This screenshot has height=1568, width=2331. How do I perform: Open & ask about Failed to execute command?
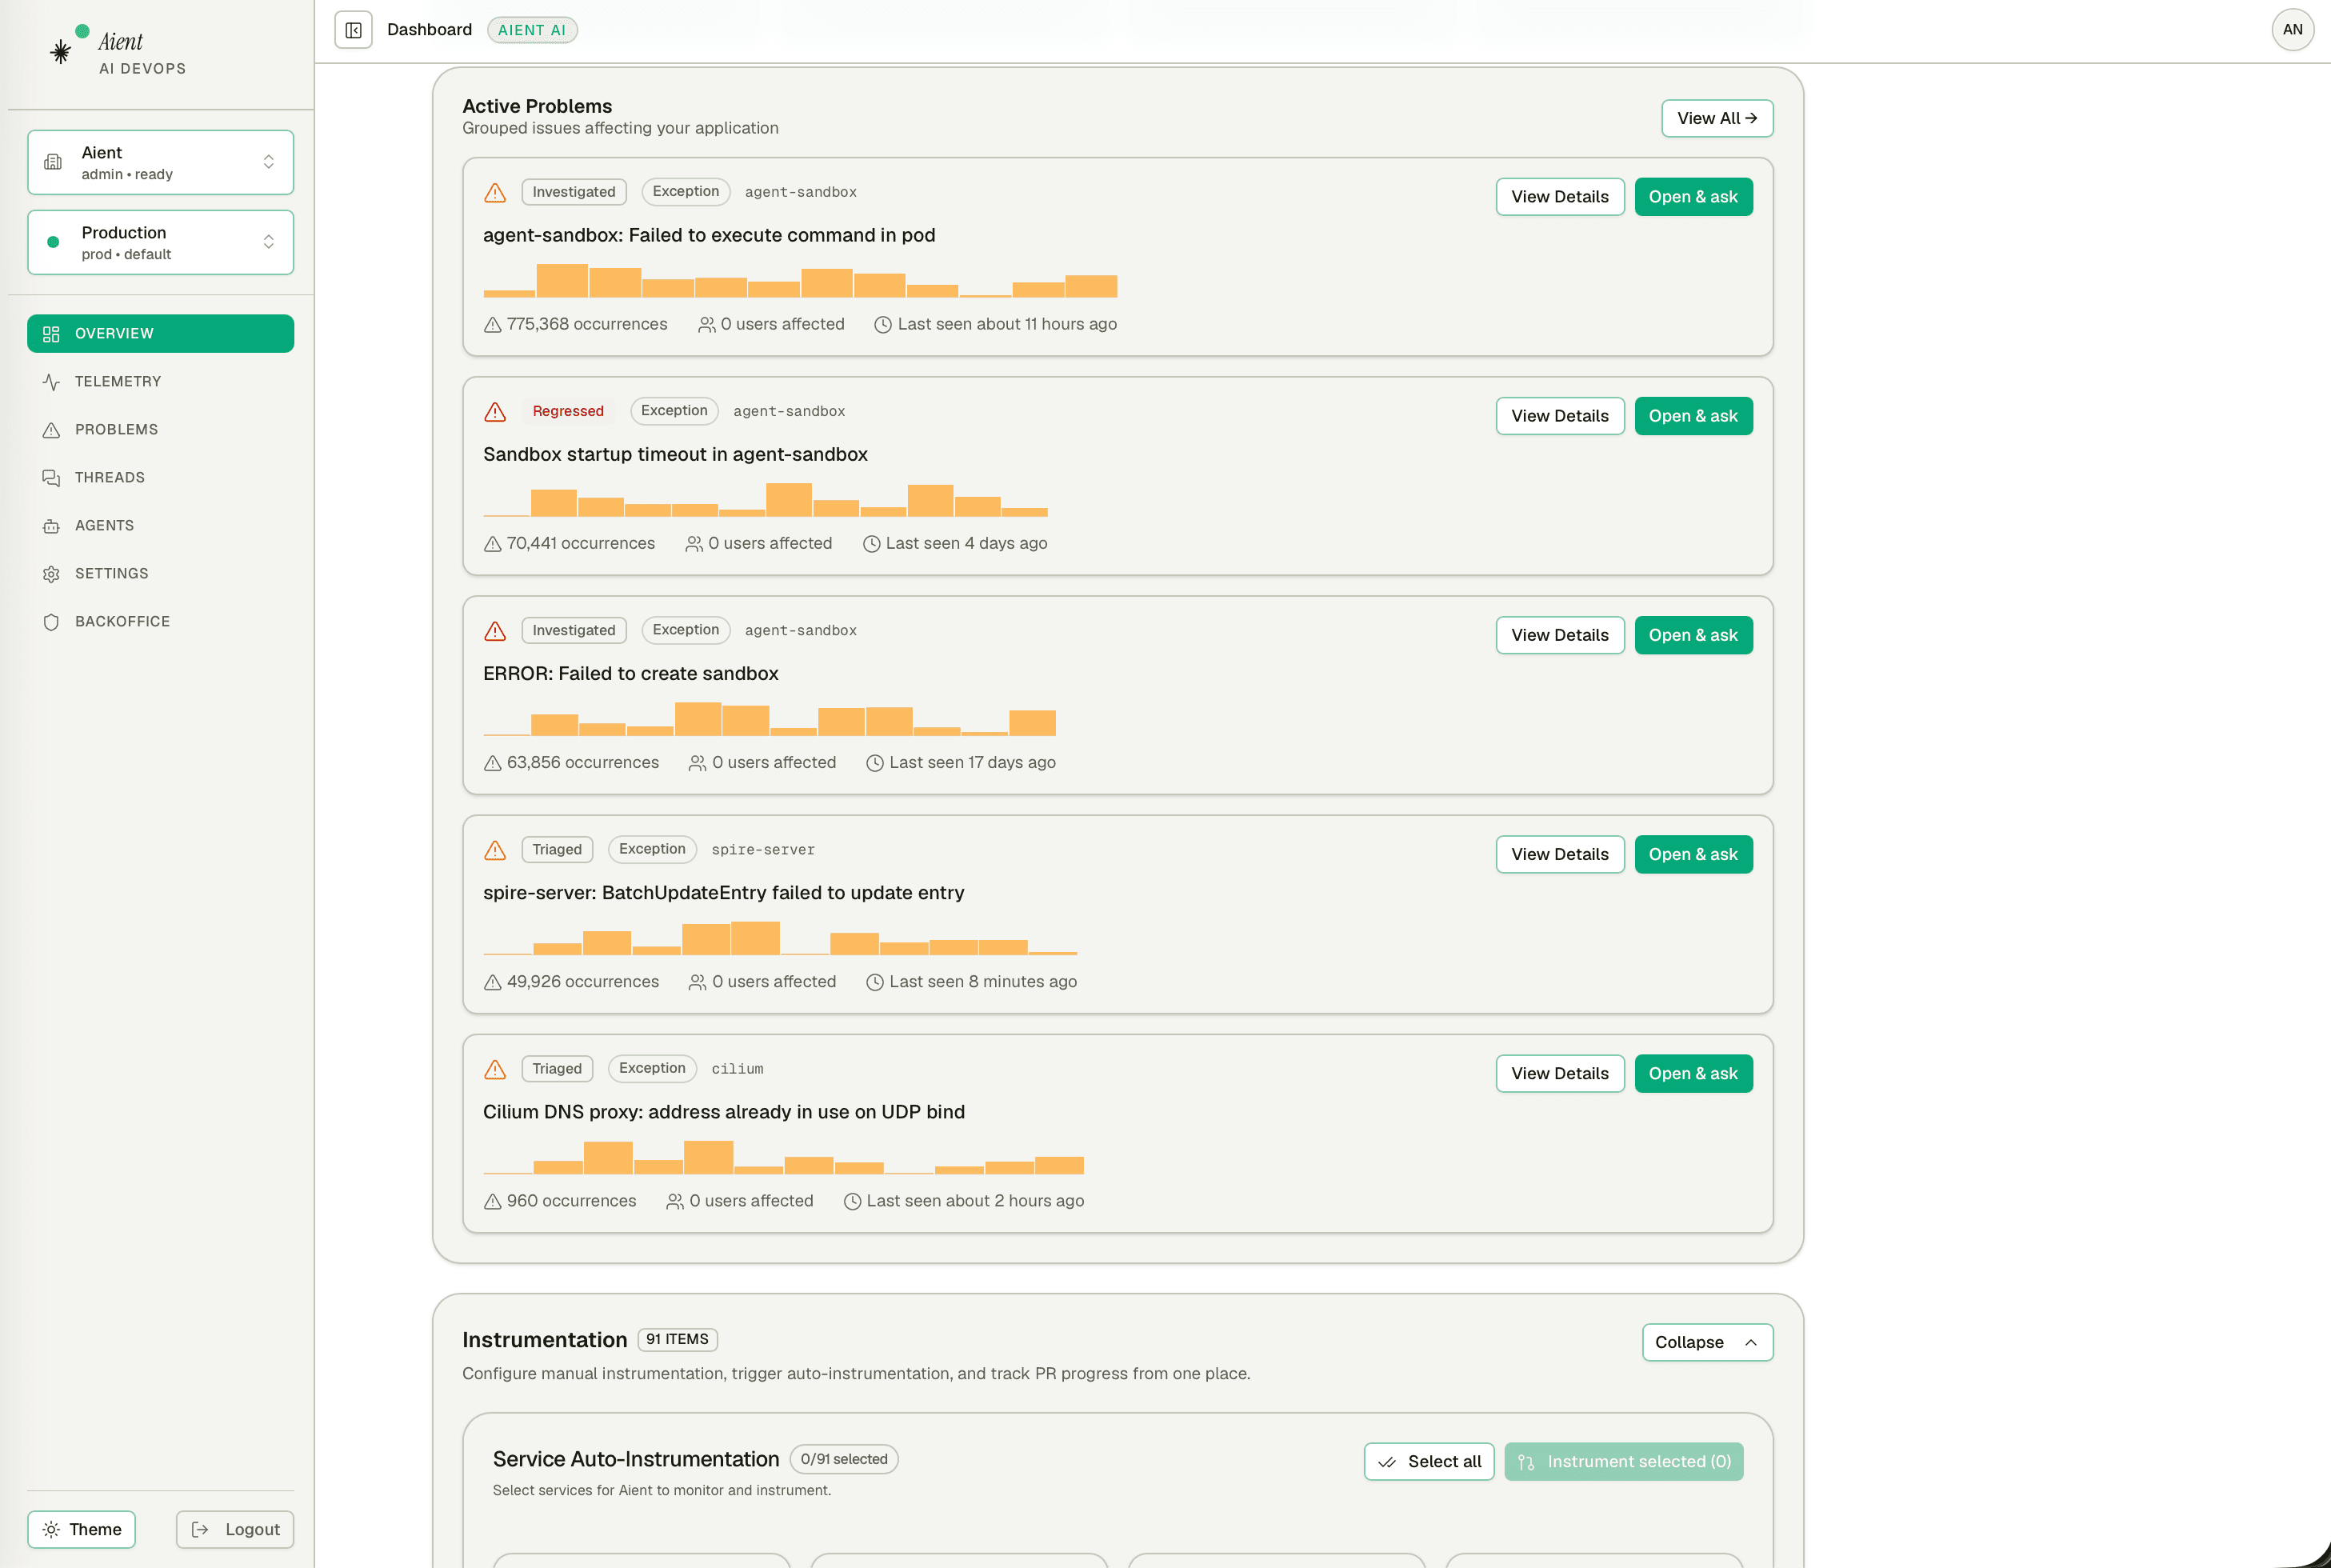point(1693,197)
